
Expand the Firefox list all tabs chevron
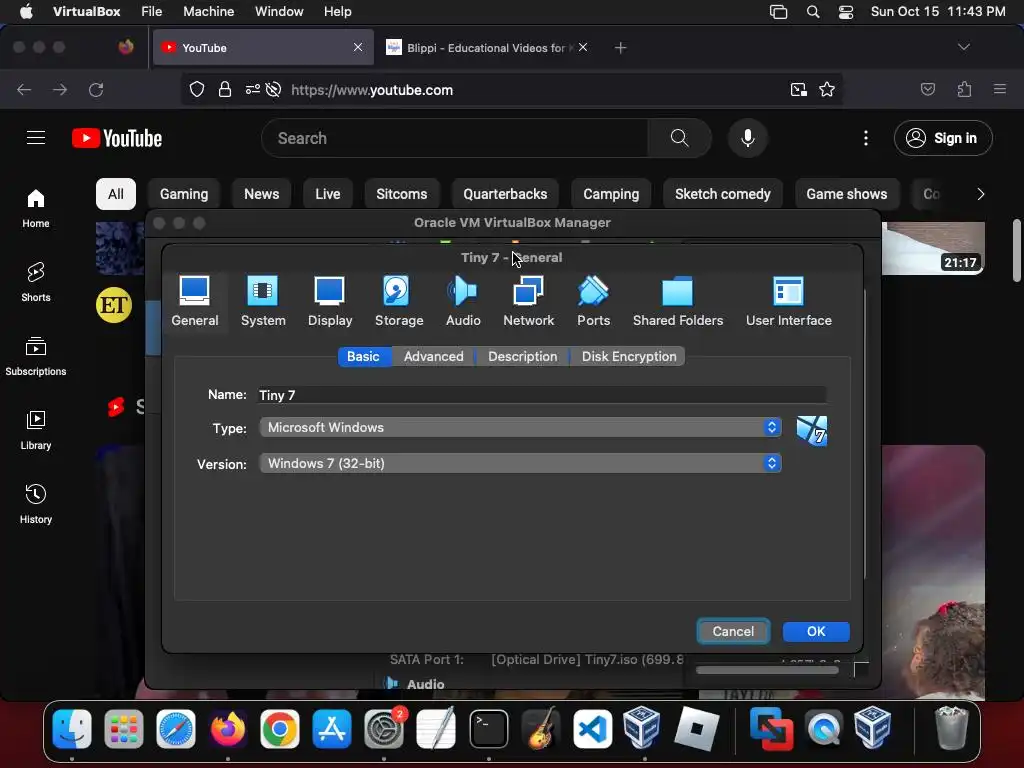963,47
